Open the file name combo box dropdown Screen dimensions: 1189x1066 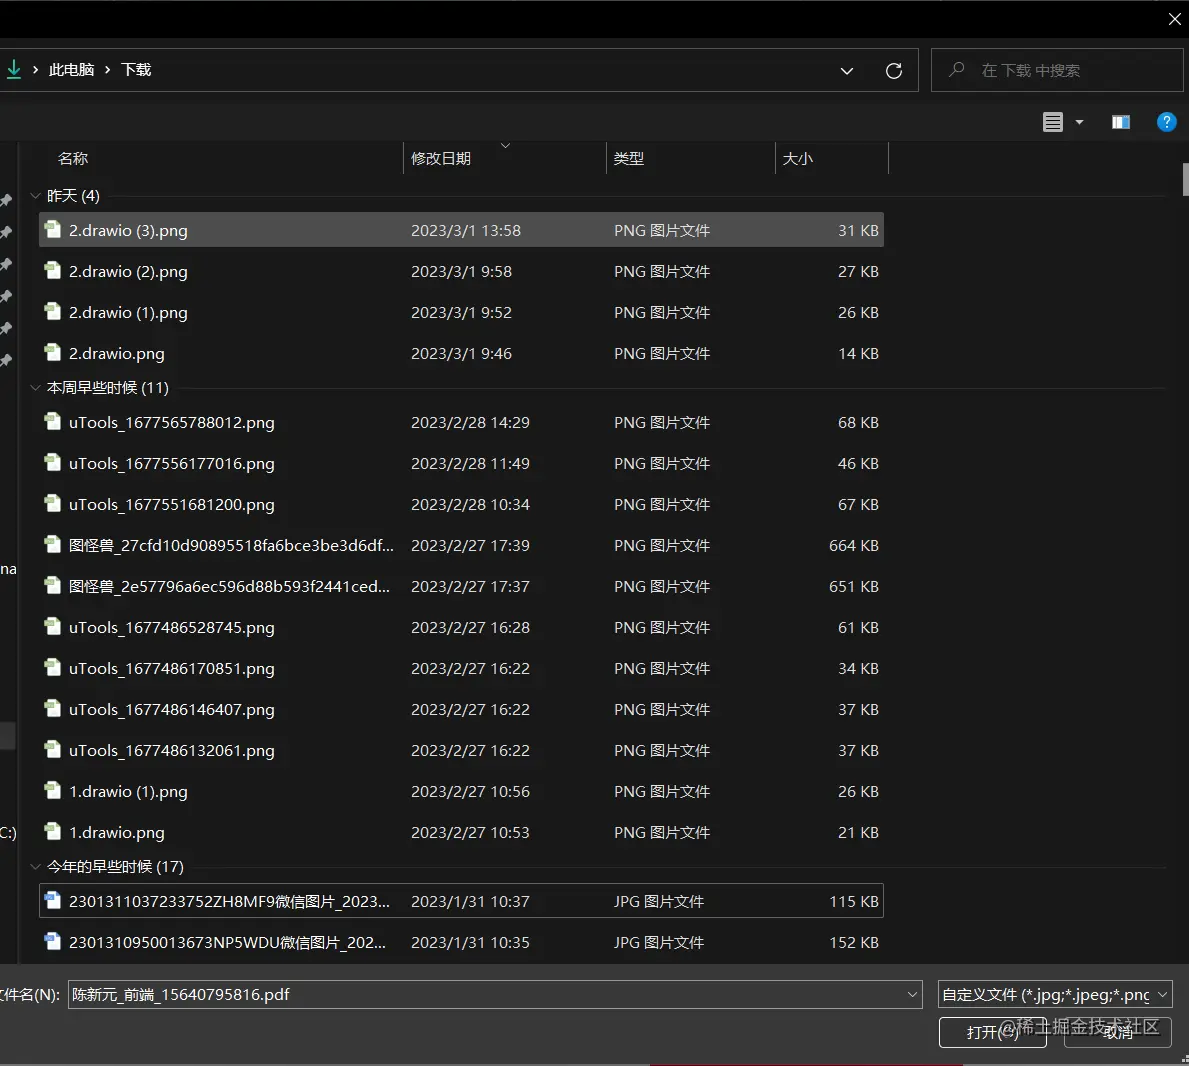(912, 994)
